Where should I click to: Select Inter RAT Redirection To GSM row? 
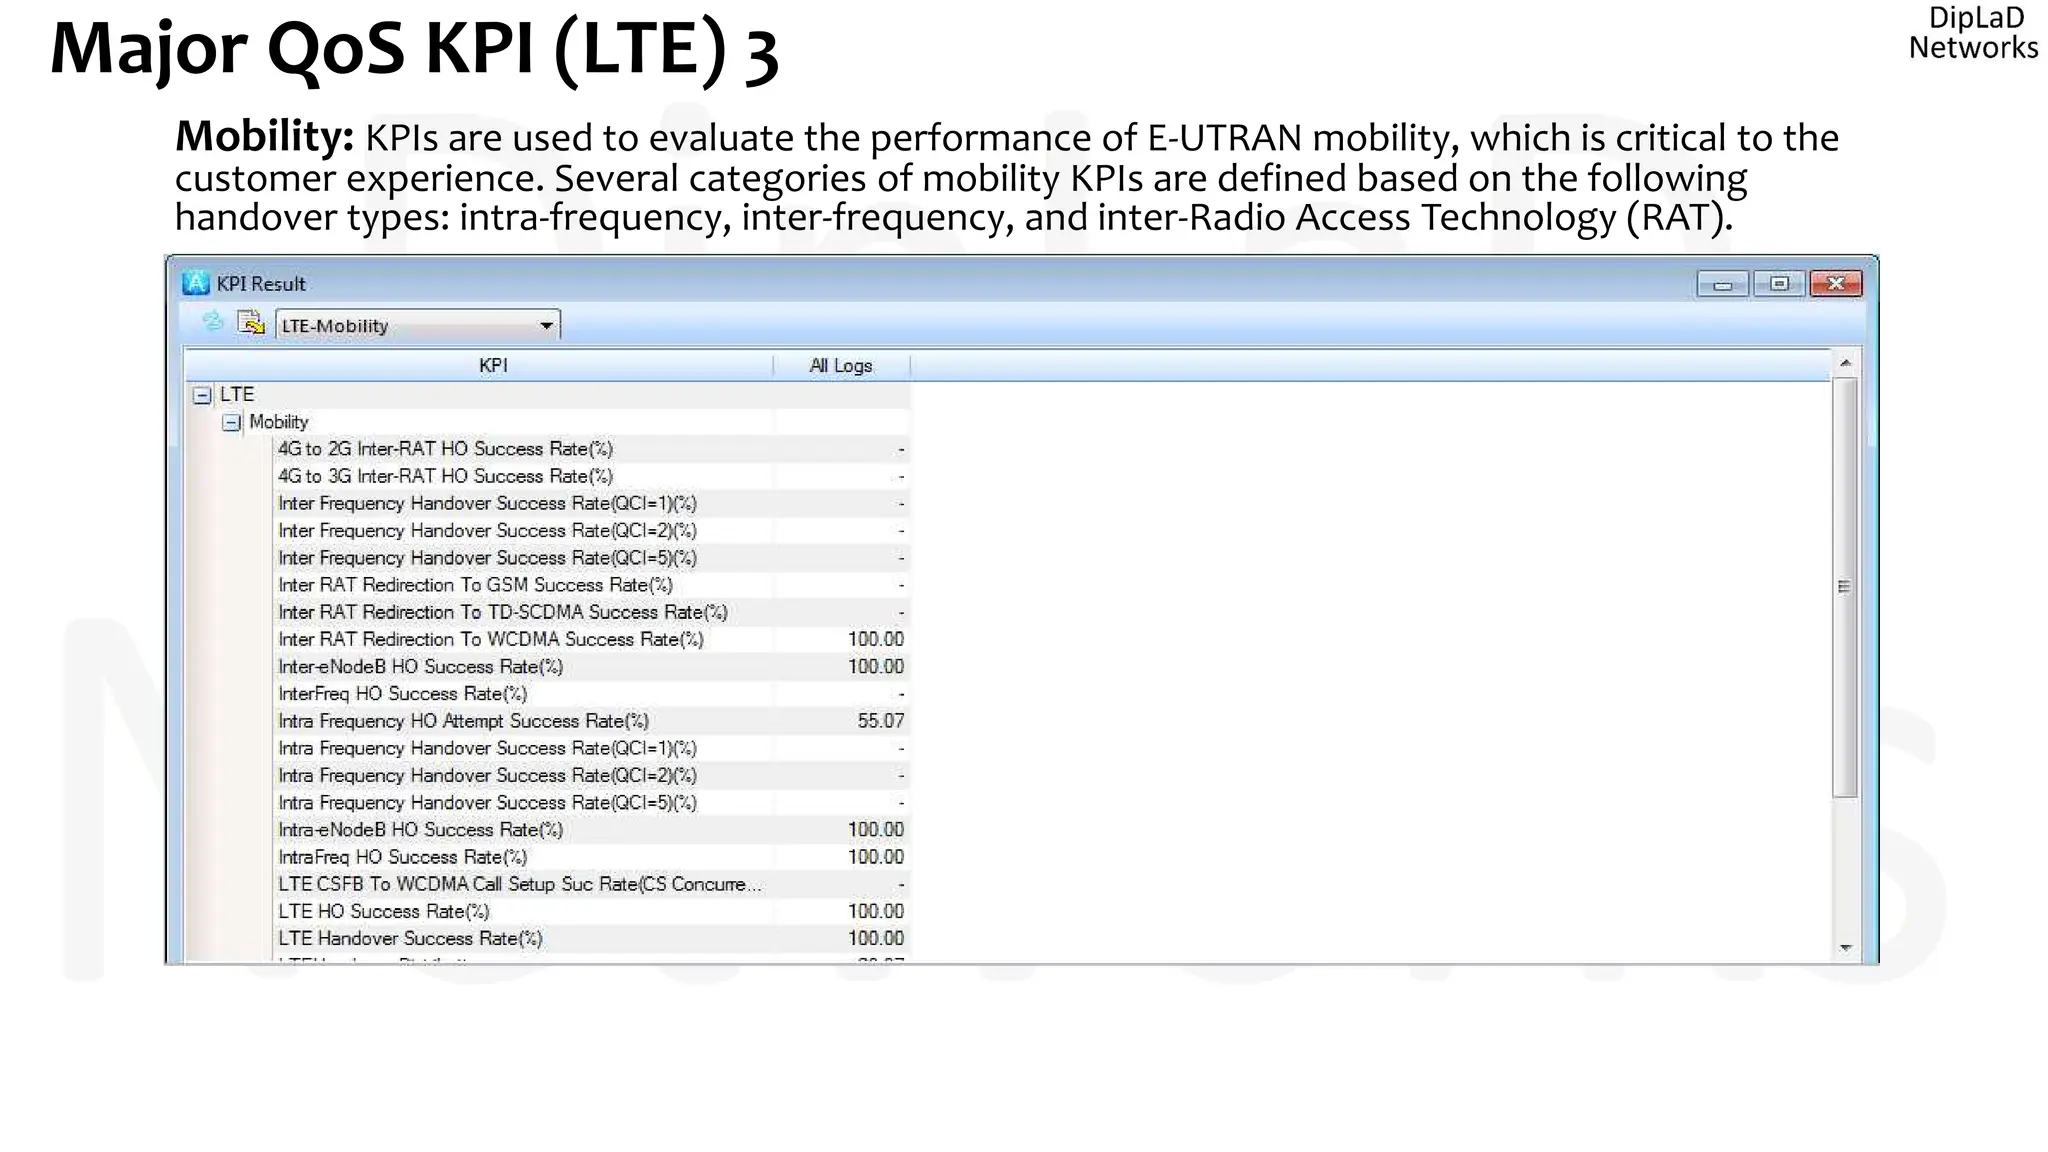tap(592, 585)
